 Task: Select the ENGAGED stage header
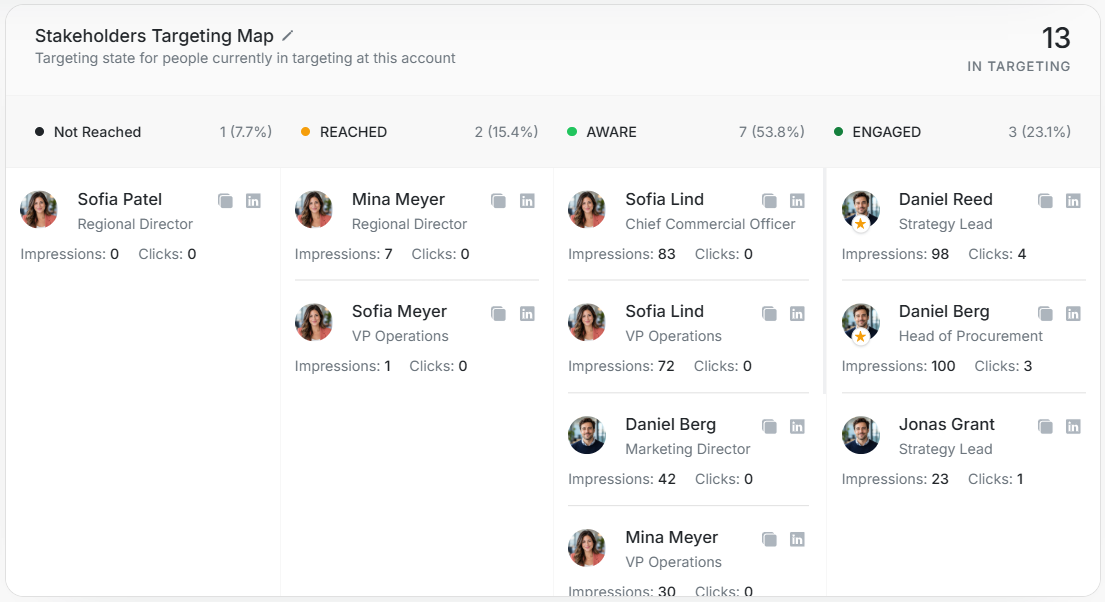(952, 132)
